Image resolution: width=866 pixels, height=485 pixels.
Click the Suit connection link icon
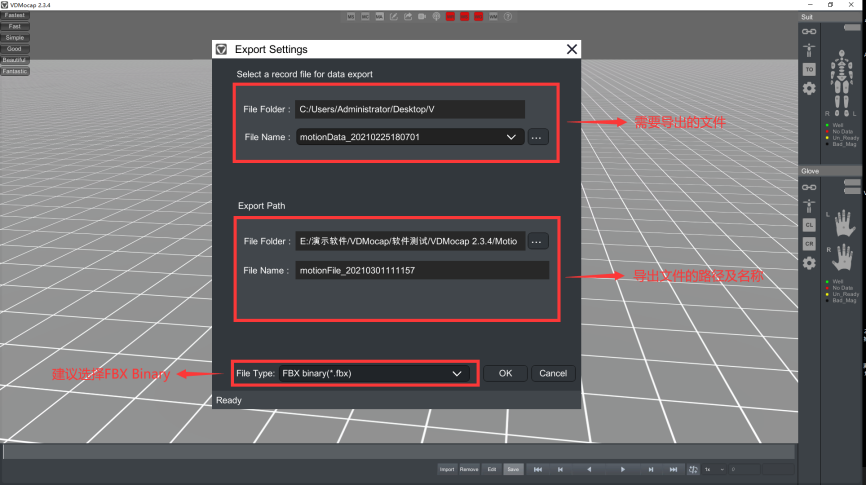[809, 31]
